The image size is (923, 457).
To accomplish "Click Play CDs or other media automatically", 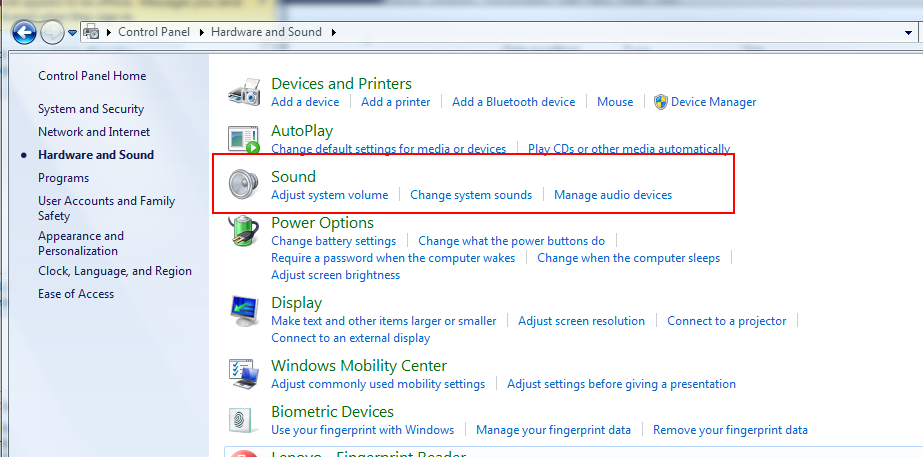I will [x=629, y=148].
